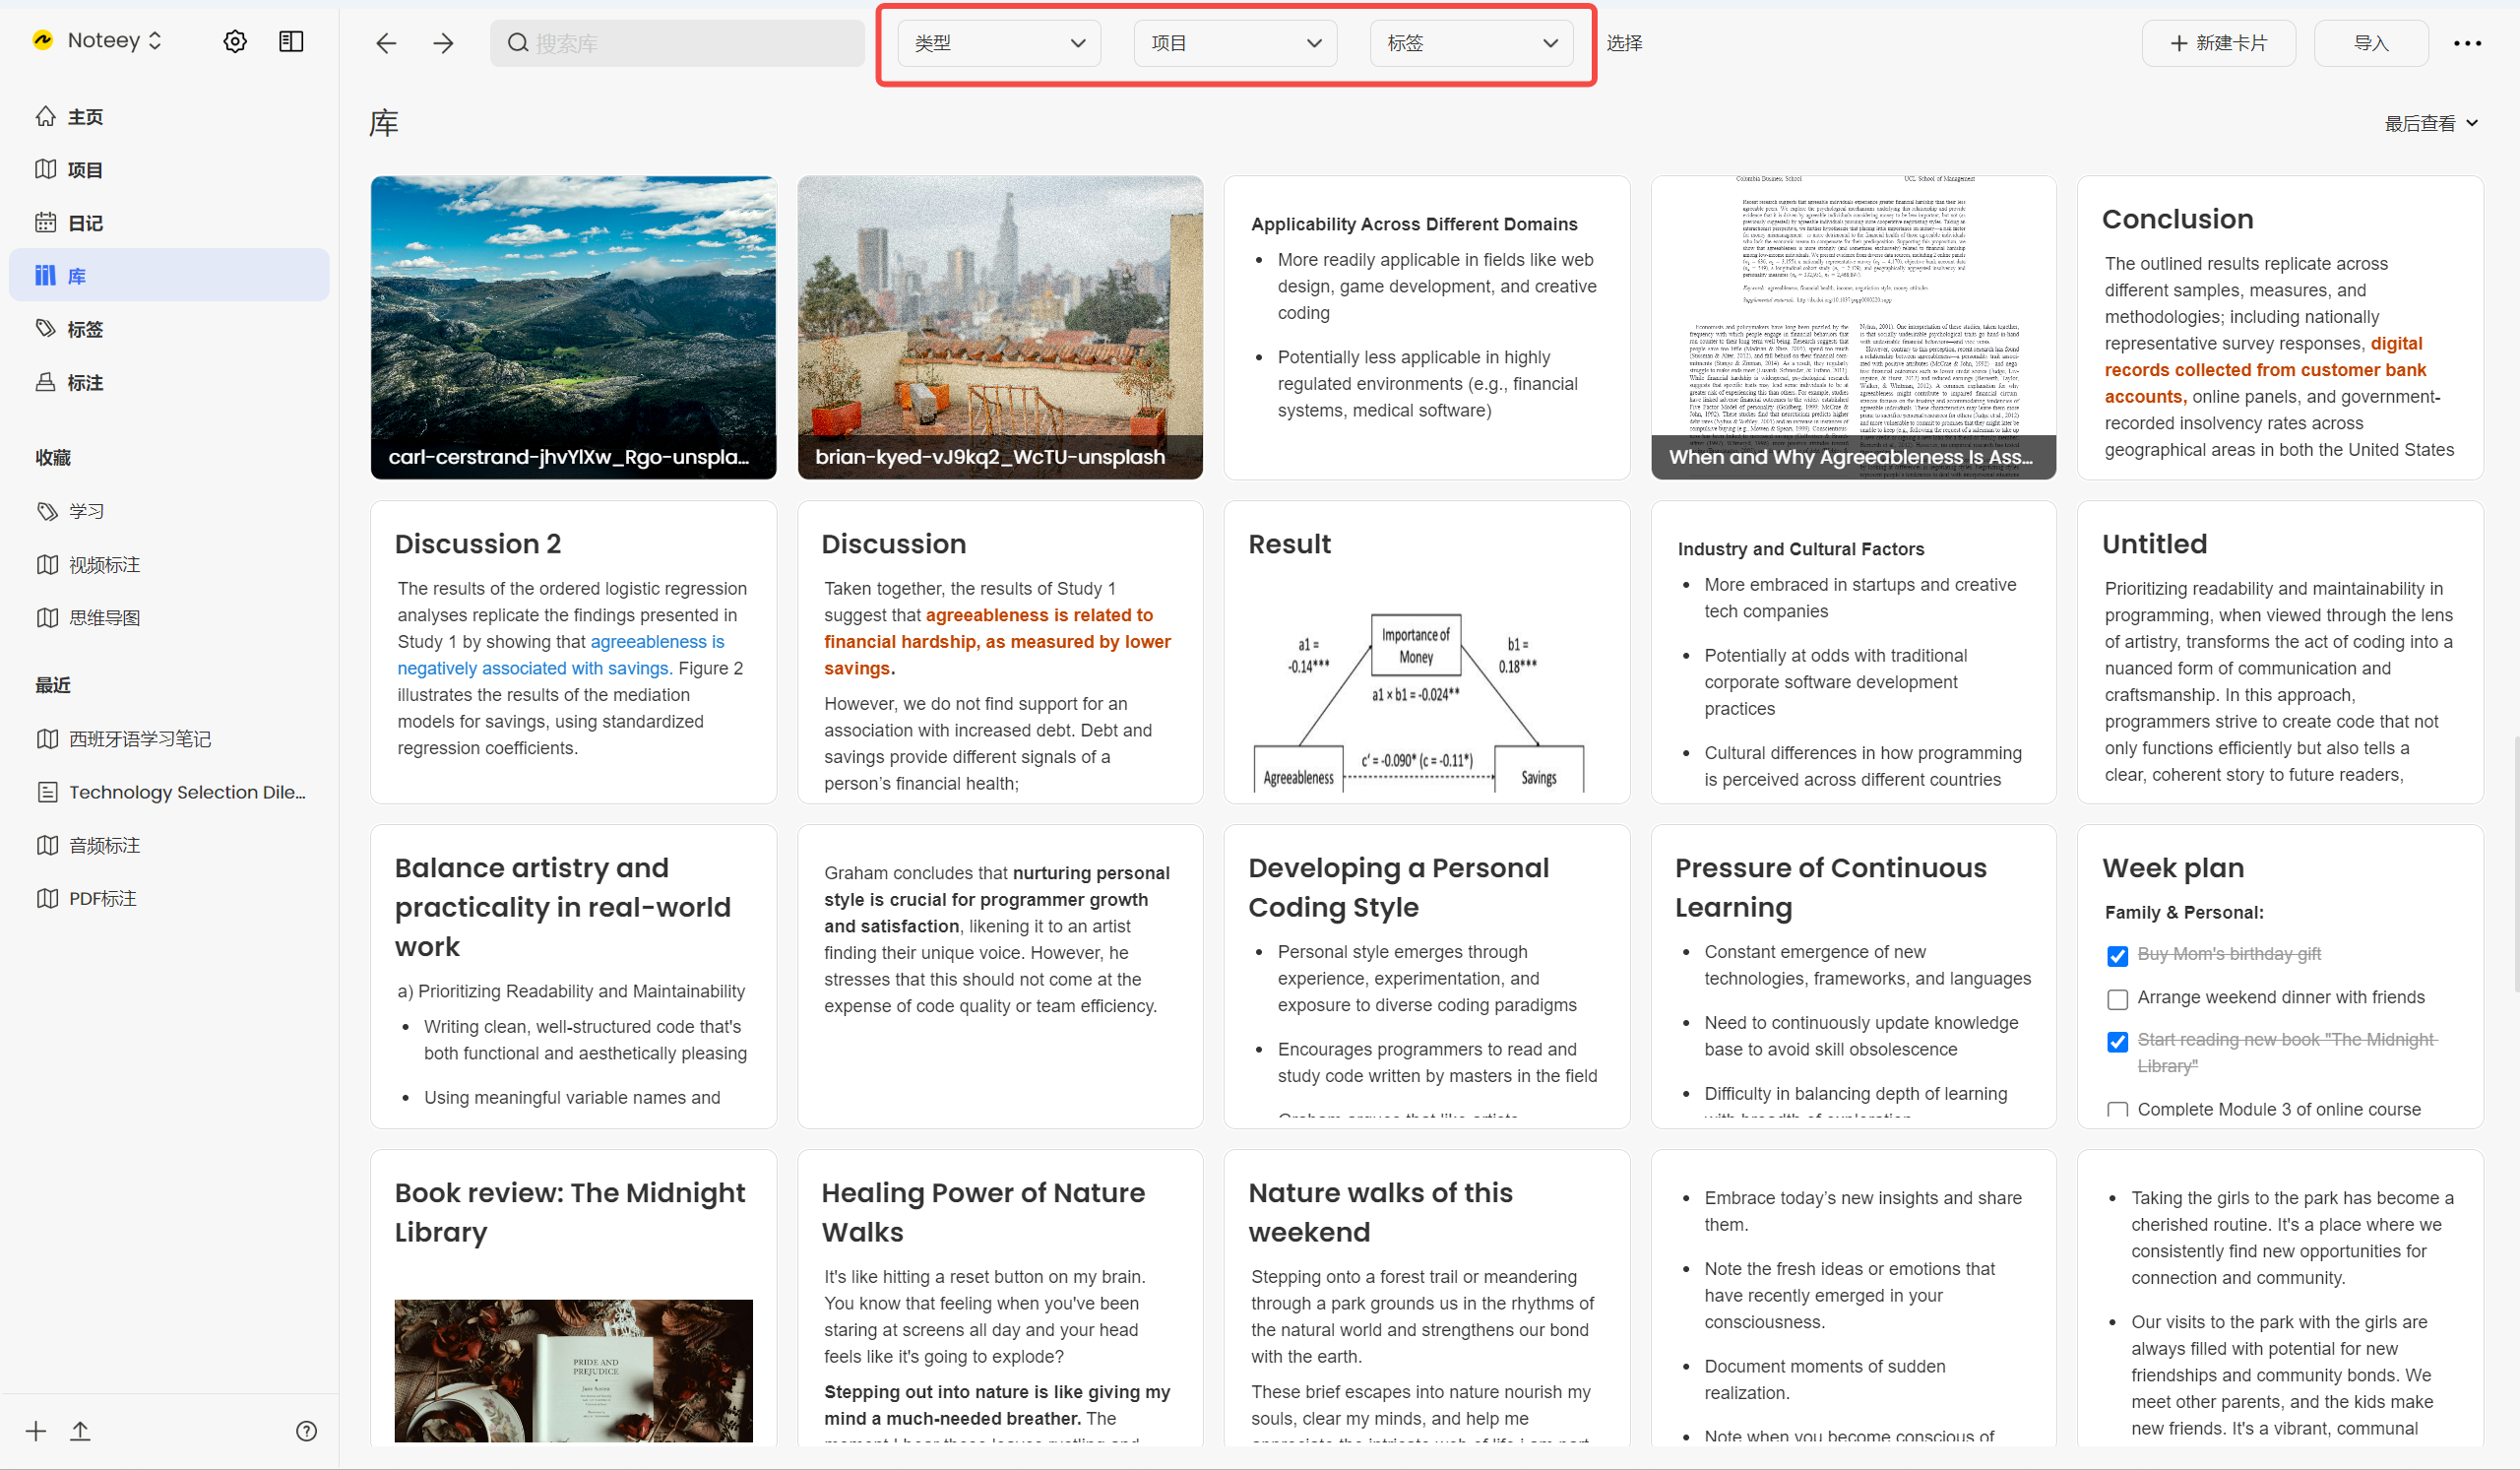
Task: Open recent item 音频标注
Action: [169, 845]
